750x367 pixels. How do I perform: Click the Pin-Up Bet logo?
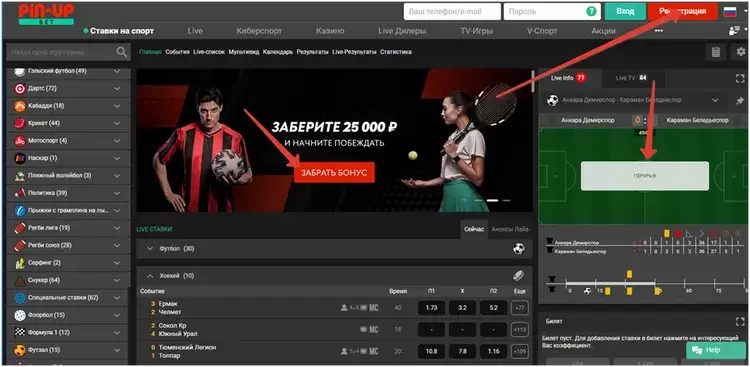[x=46, y=14]
